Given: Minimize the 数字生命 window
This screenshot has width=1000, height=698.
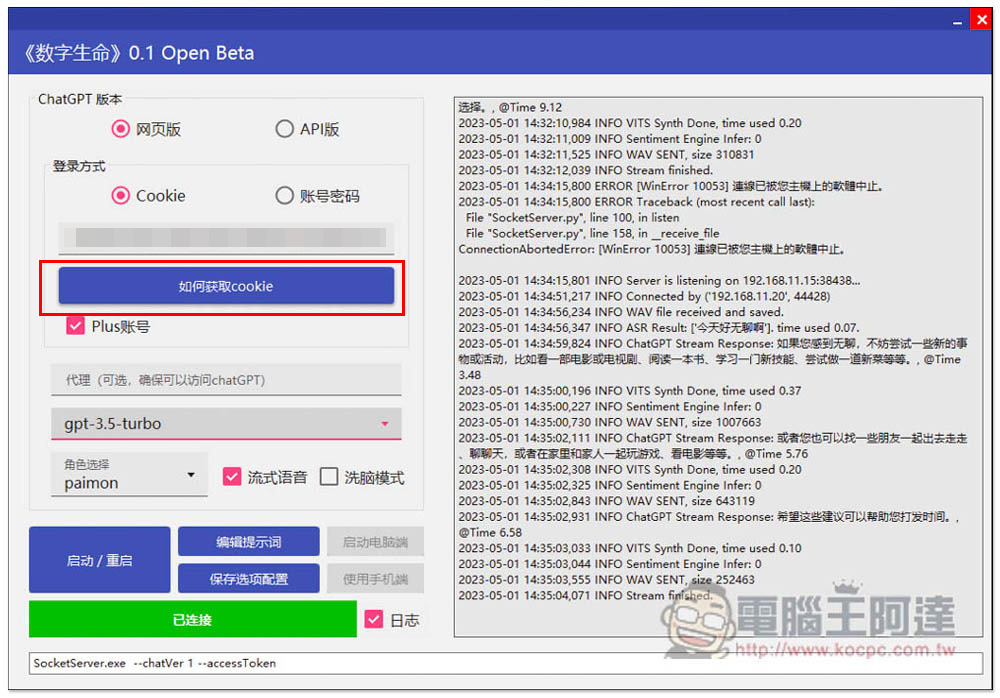Looking at the screenshot, I should (x=957, y=21).
